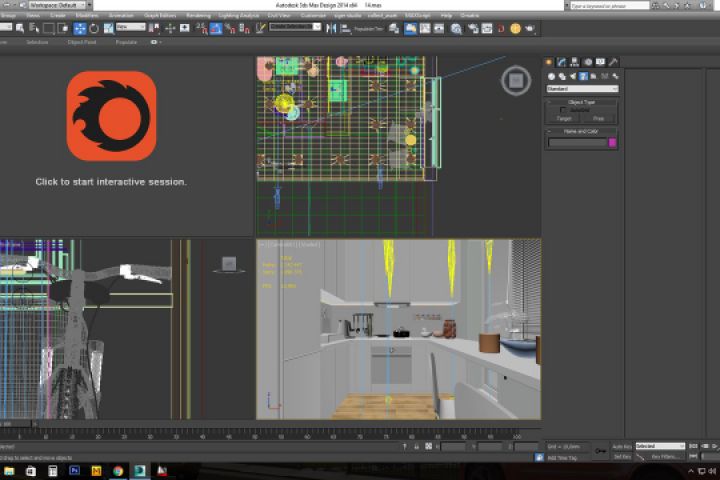Image resolution: width=720 pixels, height=480 pixels.
Task: Open the Hierarchy tab in command panel
Action: click(x=574, y=63)
